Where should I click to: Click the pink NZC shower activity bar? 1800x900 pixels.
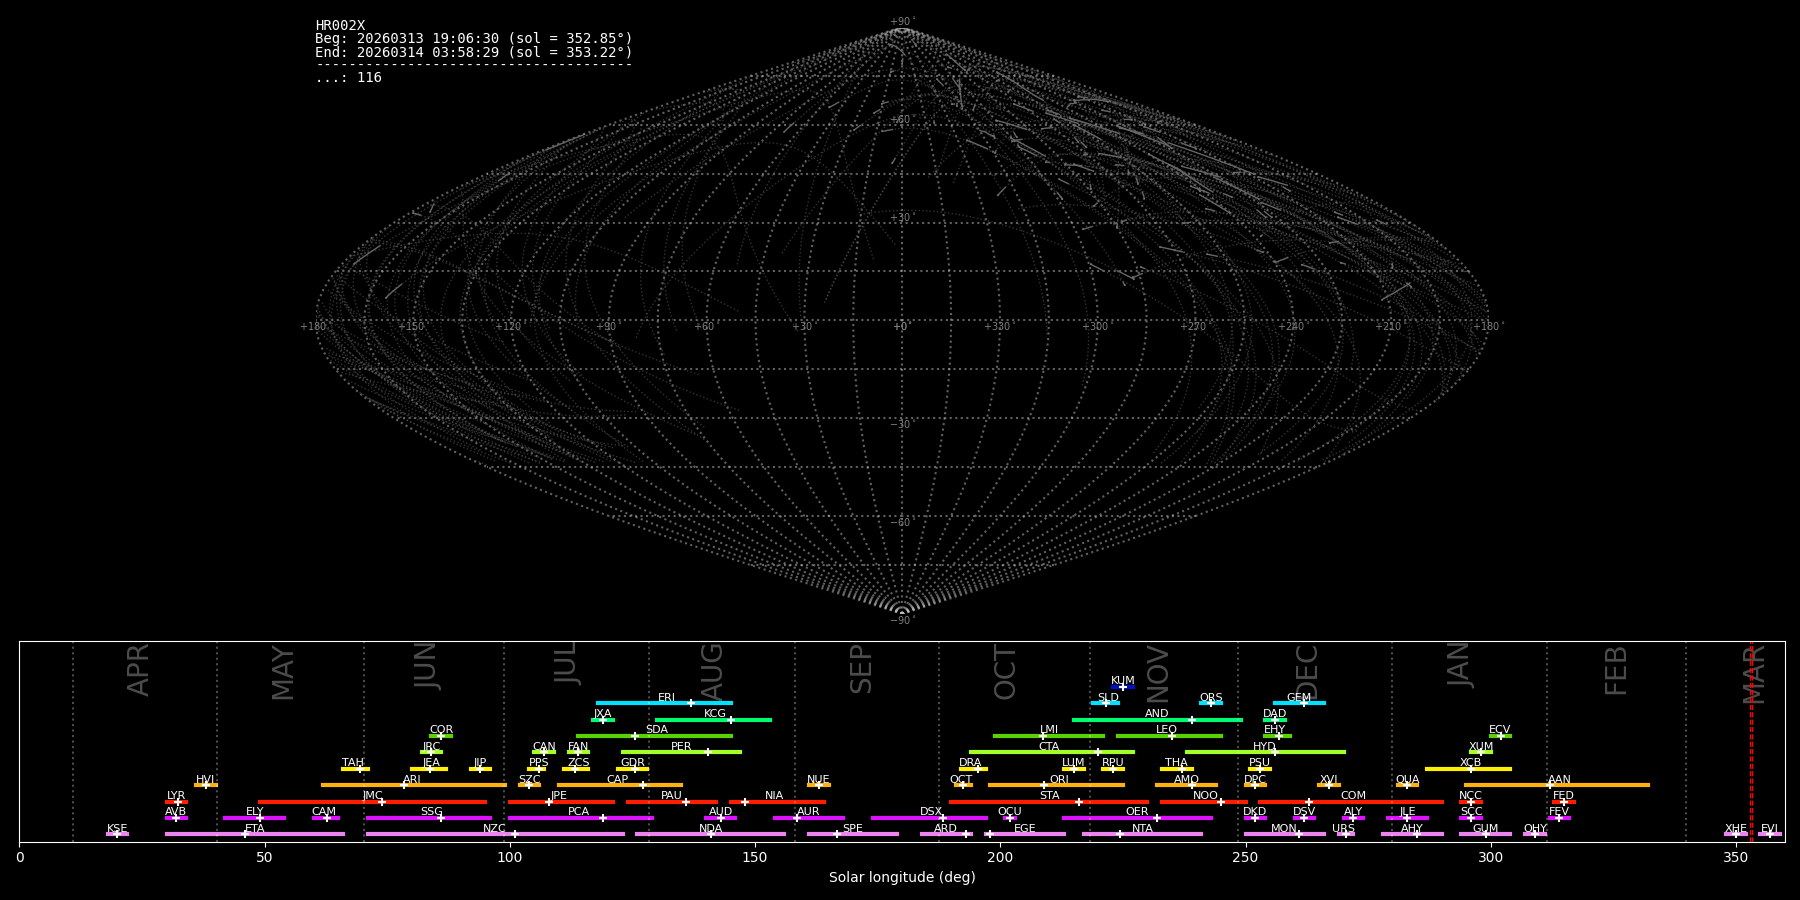(495, 834)
